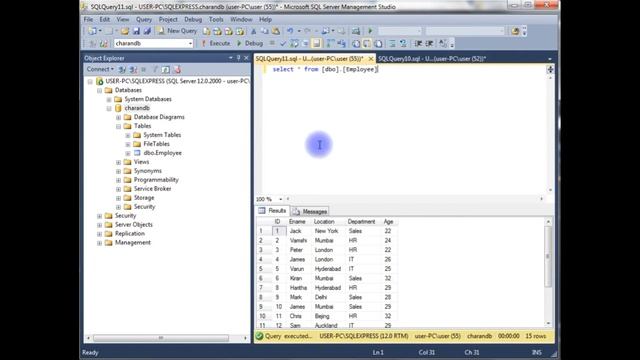Click the Increase Indent icon

click(x=429, y=43)
